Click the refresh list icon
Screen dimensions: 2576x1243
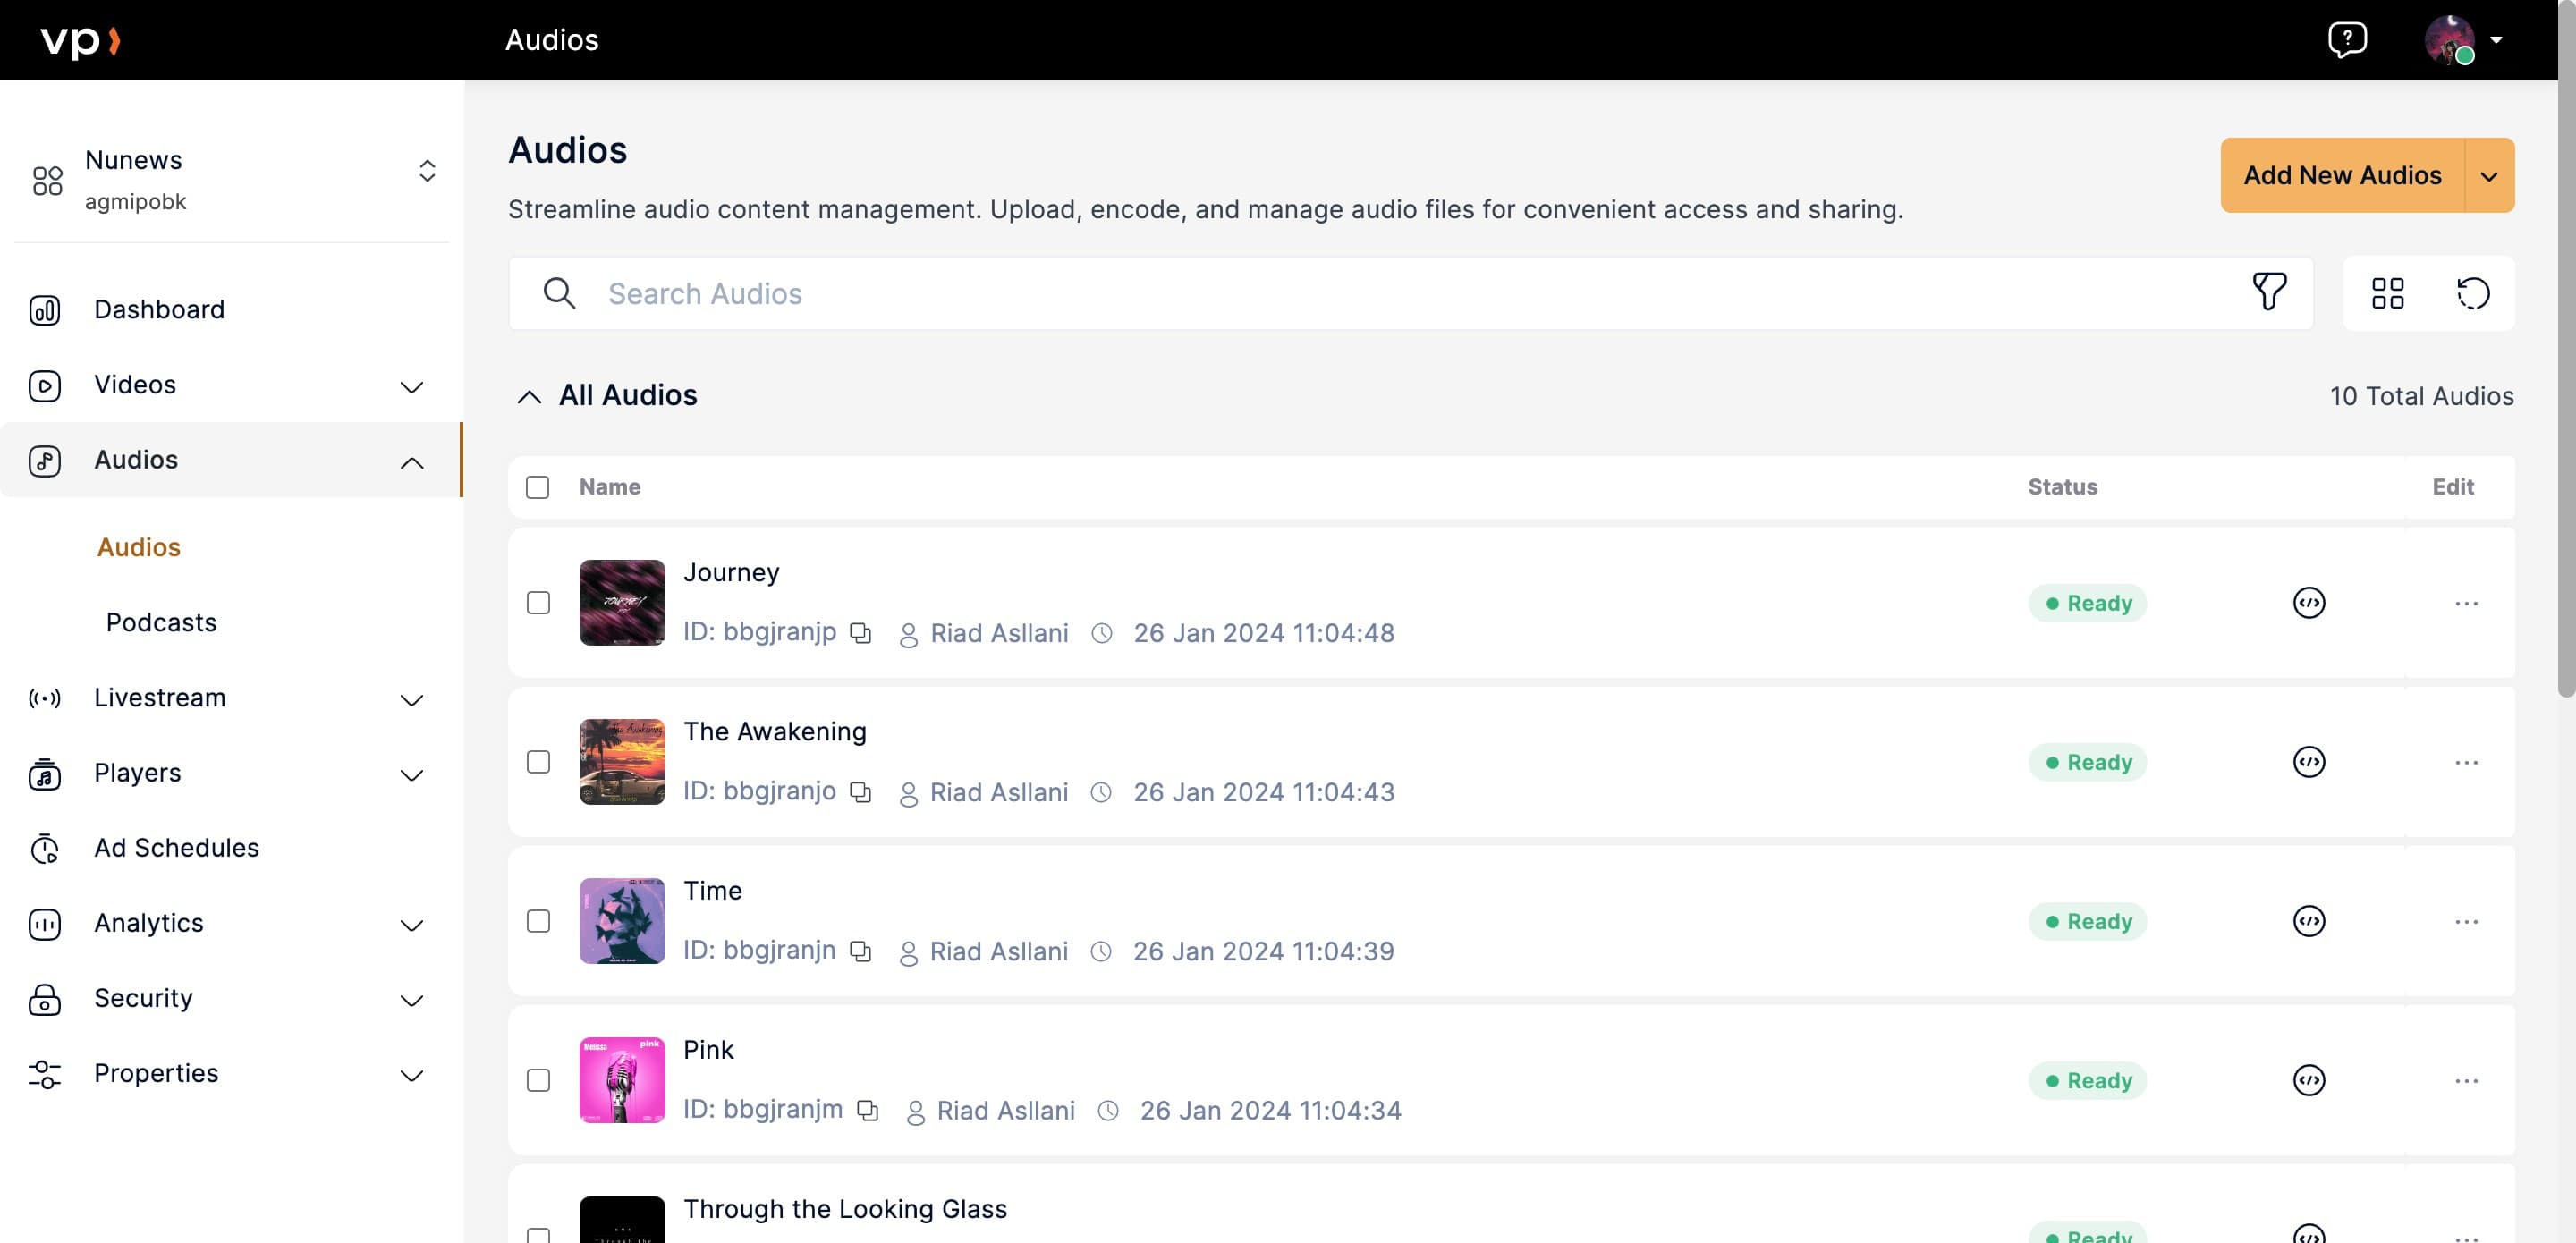click(x=2473, y=293)
